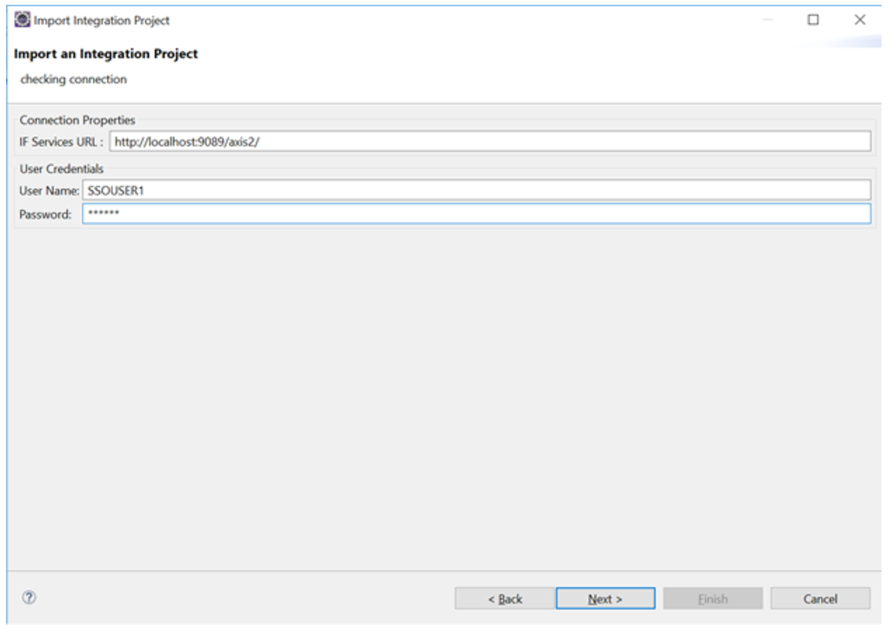The image size is (888, 631).
Task: Click the "User Name:" label
Action: 49,190
